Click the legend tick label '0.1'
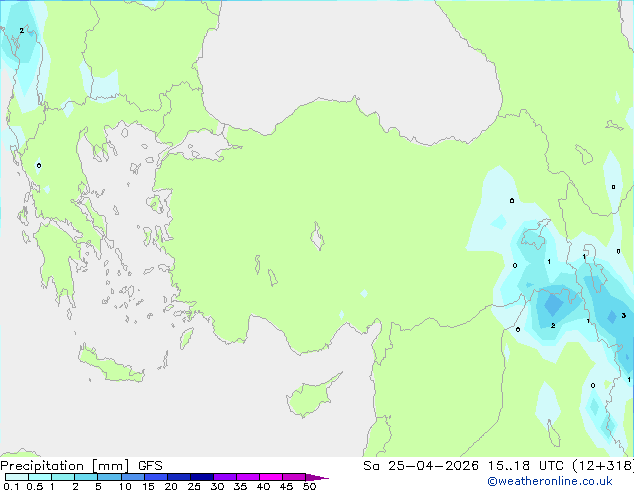The width and height of the screenshot is (634, 490). click(11, 486)
